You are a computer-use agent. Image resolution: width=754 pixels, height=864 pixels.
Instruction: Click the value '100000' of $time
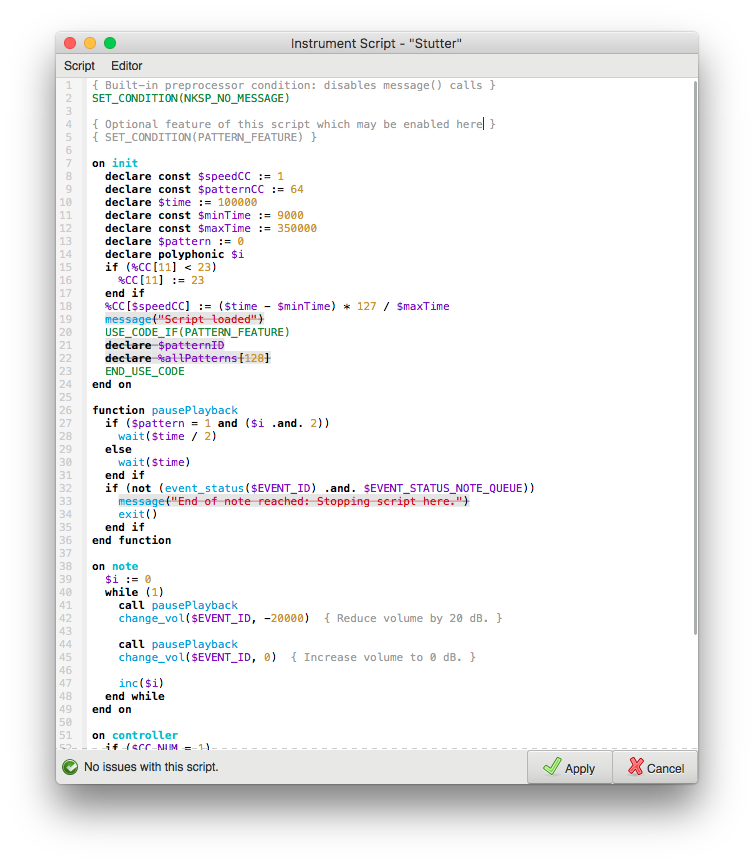pos(237,202)
